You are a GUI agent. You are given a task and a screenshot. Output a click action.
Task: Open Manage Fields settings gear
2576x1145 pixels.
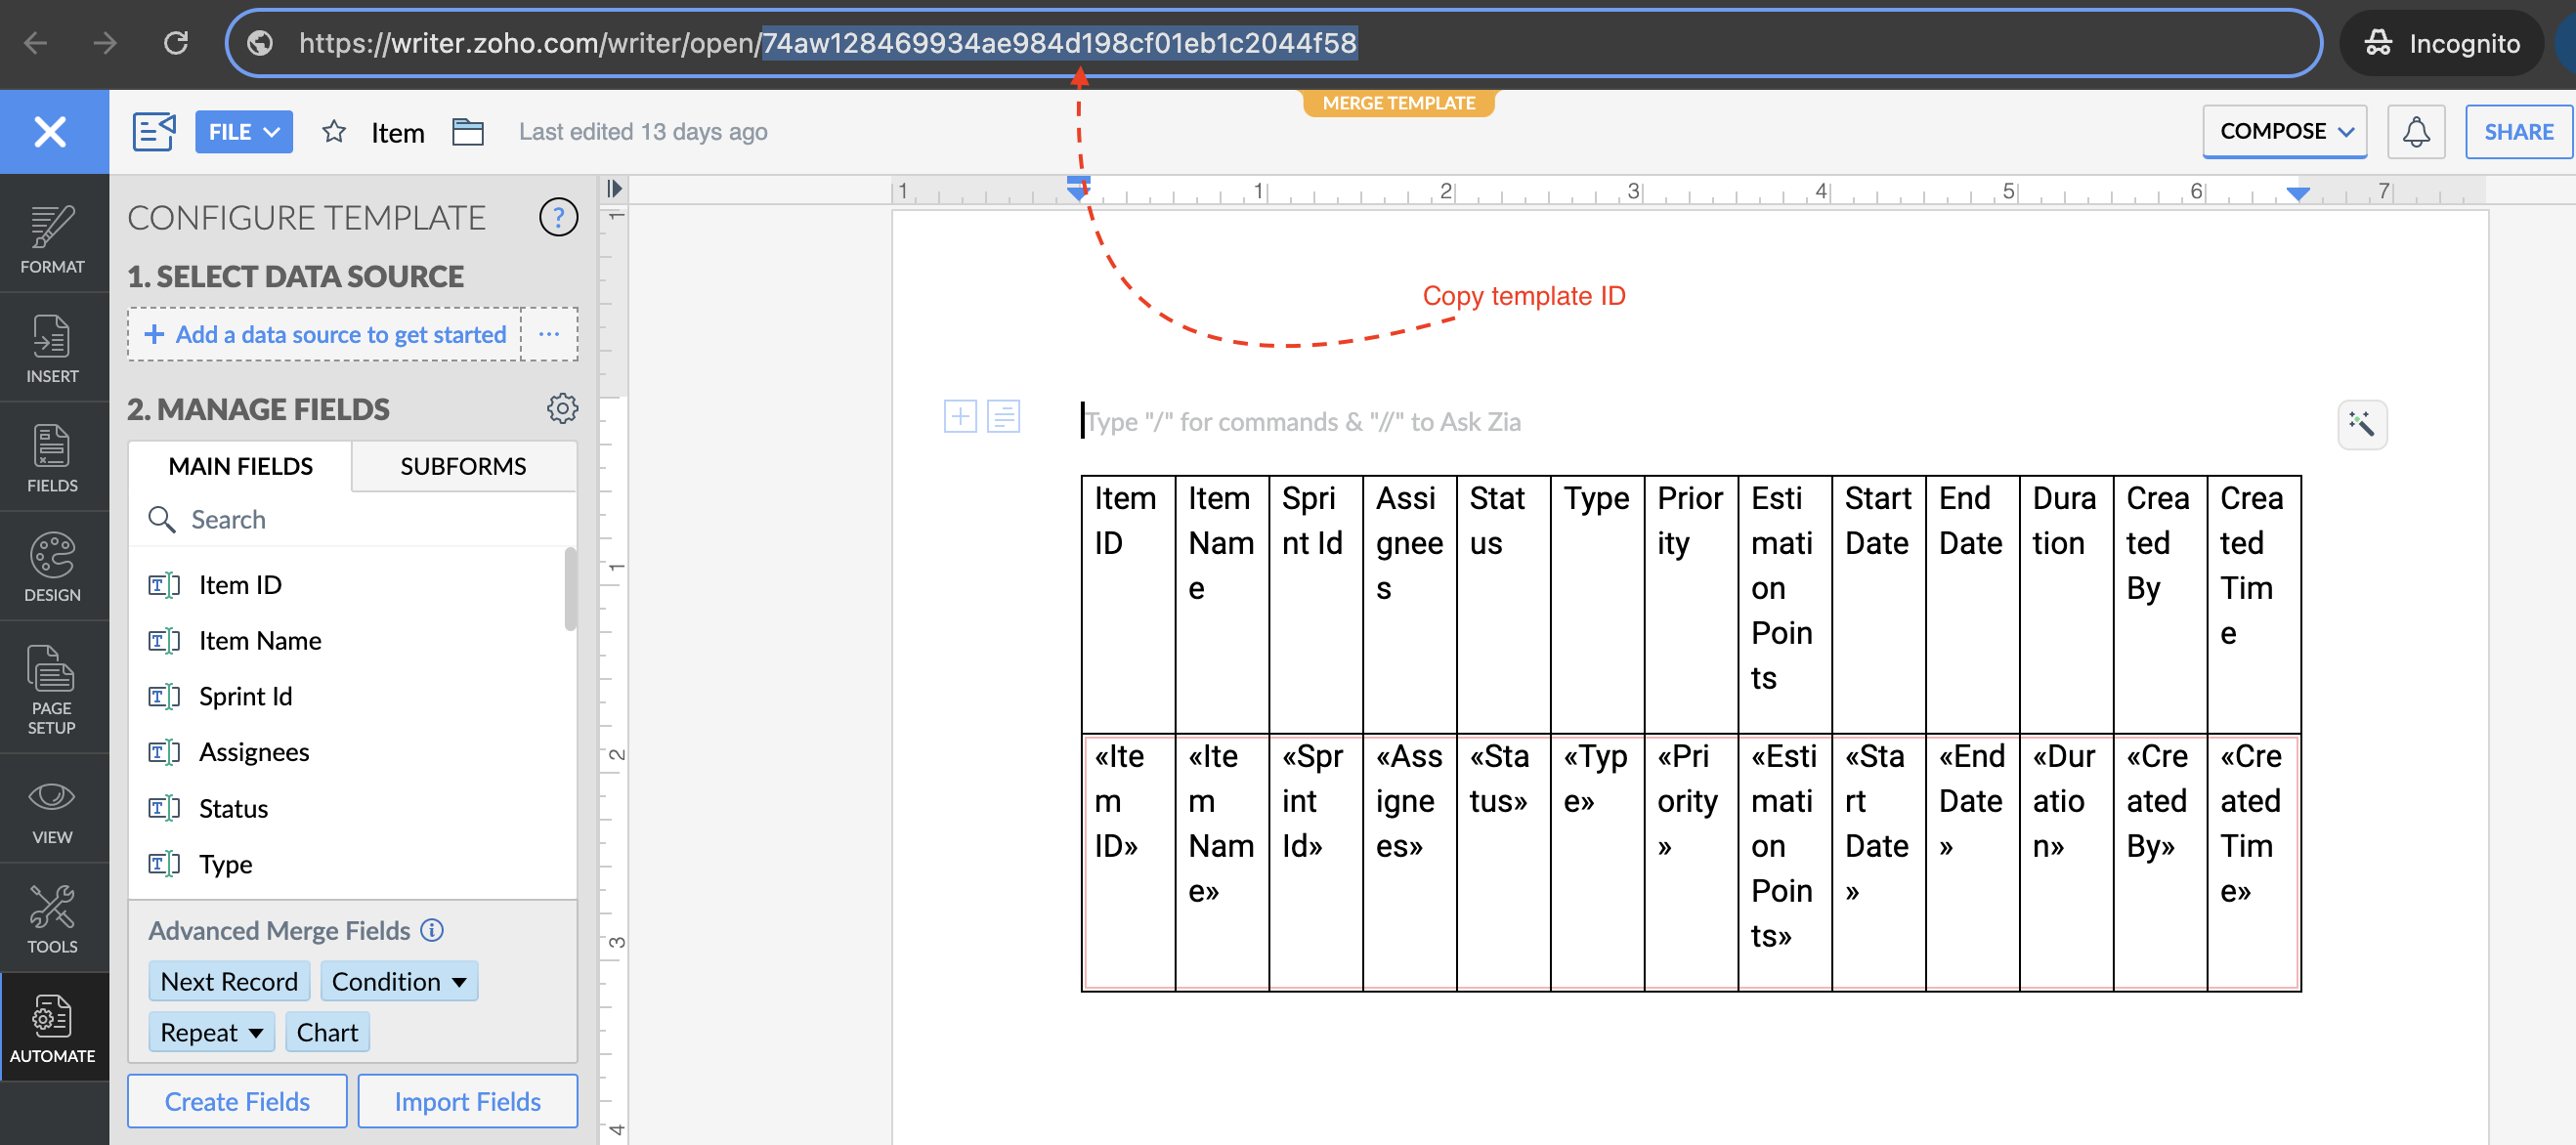click(x=562, y=408)
